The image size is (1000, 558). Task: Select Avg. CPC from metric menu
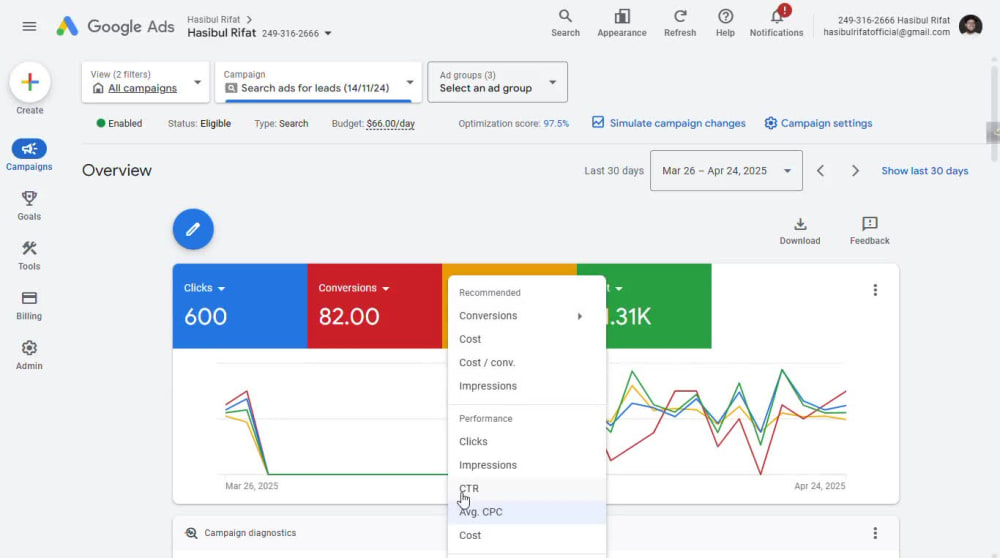[527, 512]
